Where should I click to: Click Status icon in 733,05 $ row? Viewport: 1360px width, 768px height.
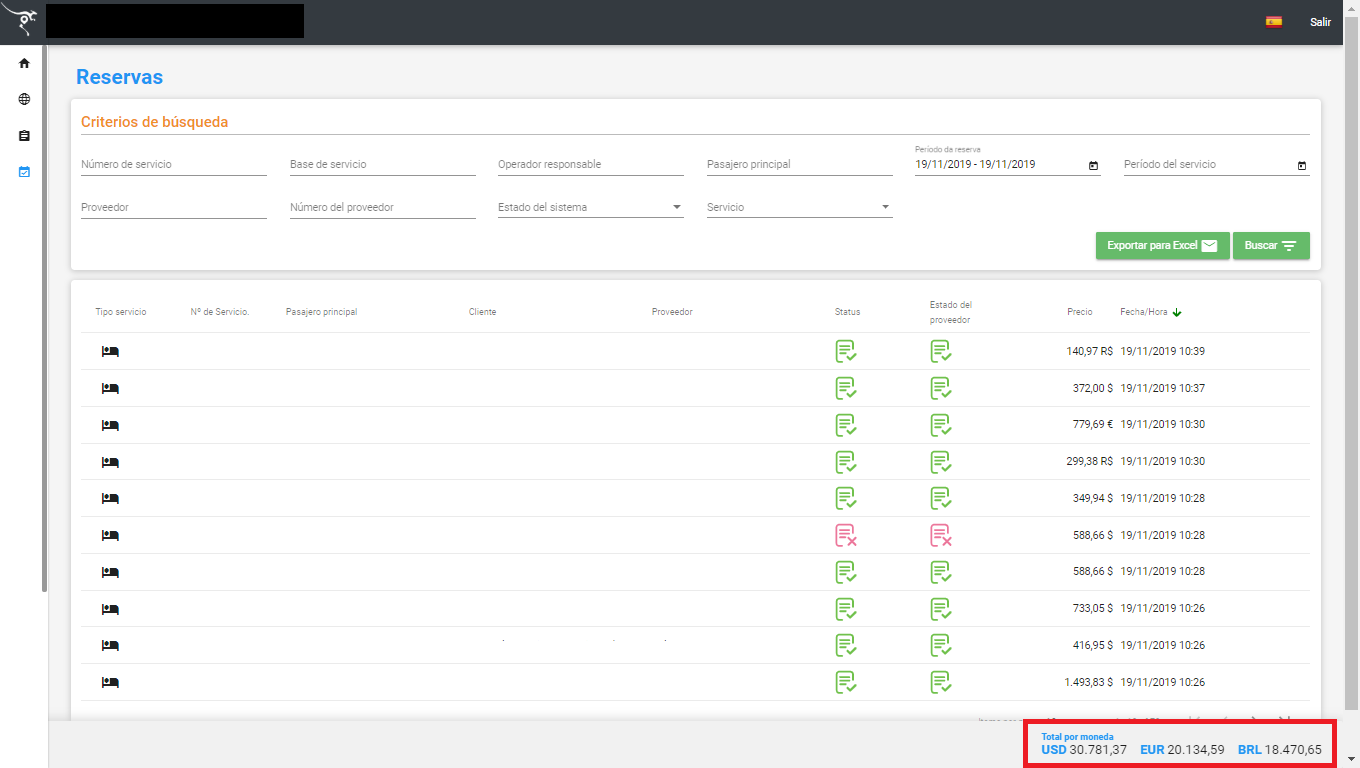tap(846, 609)
